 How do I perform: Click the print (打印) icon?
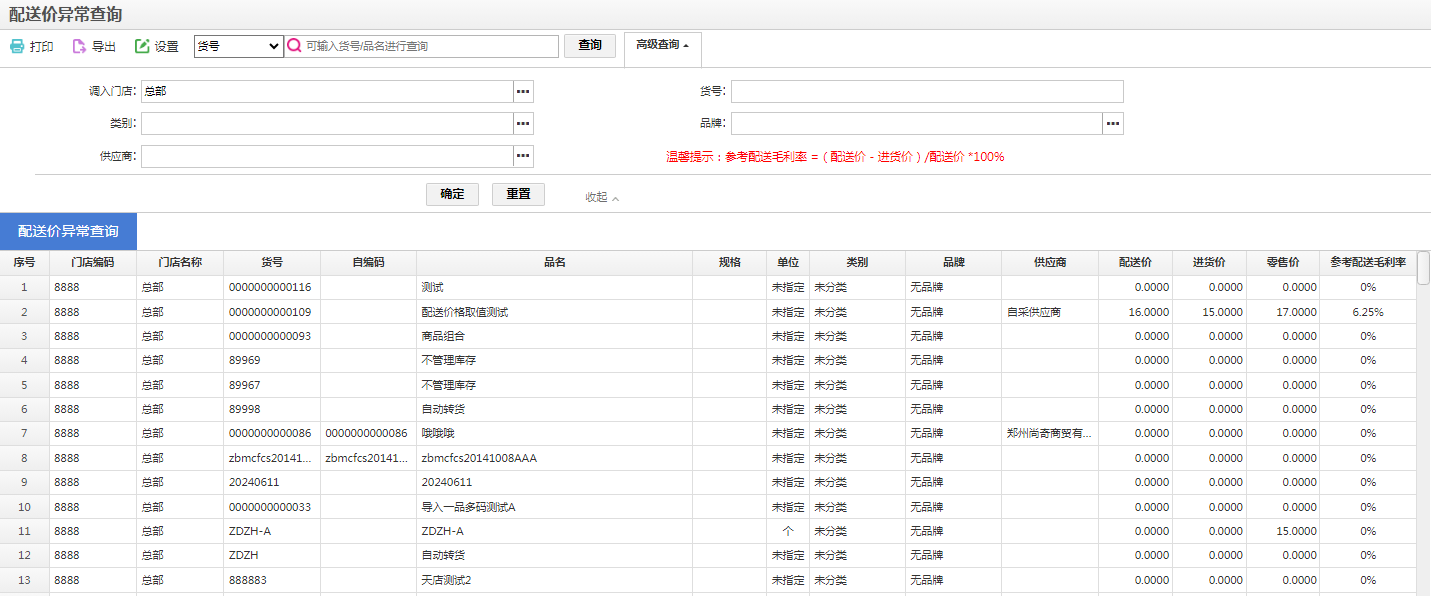point(17,46)
